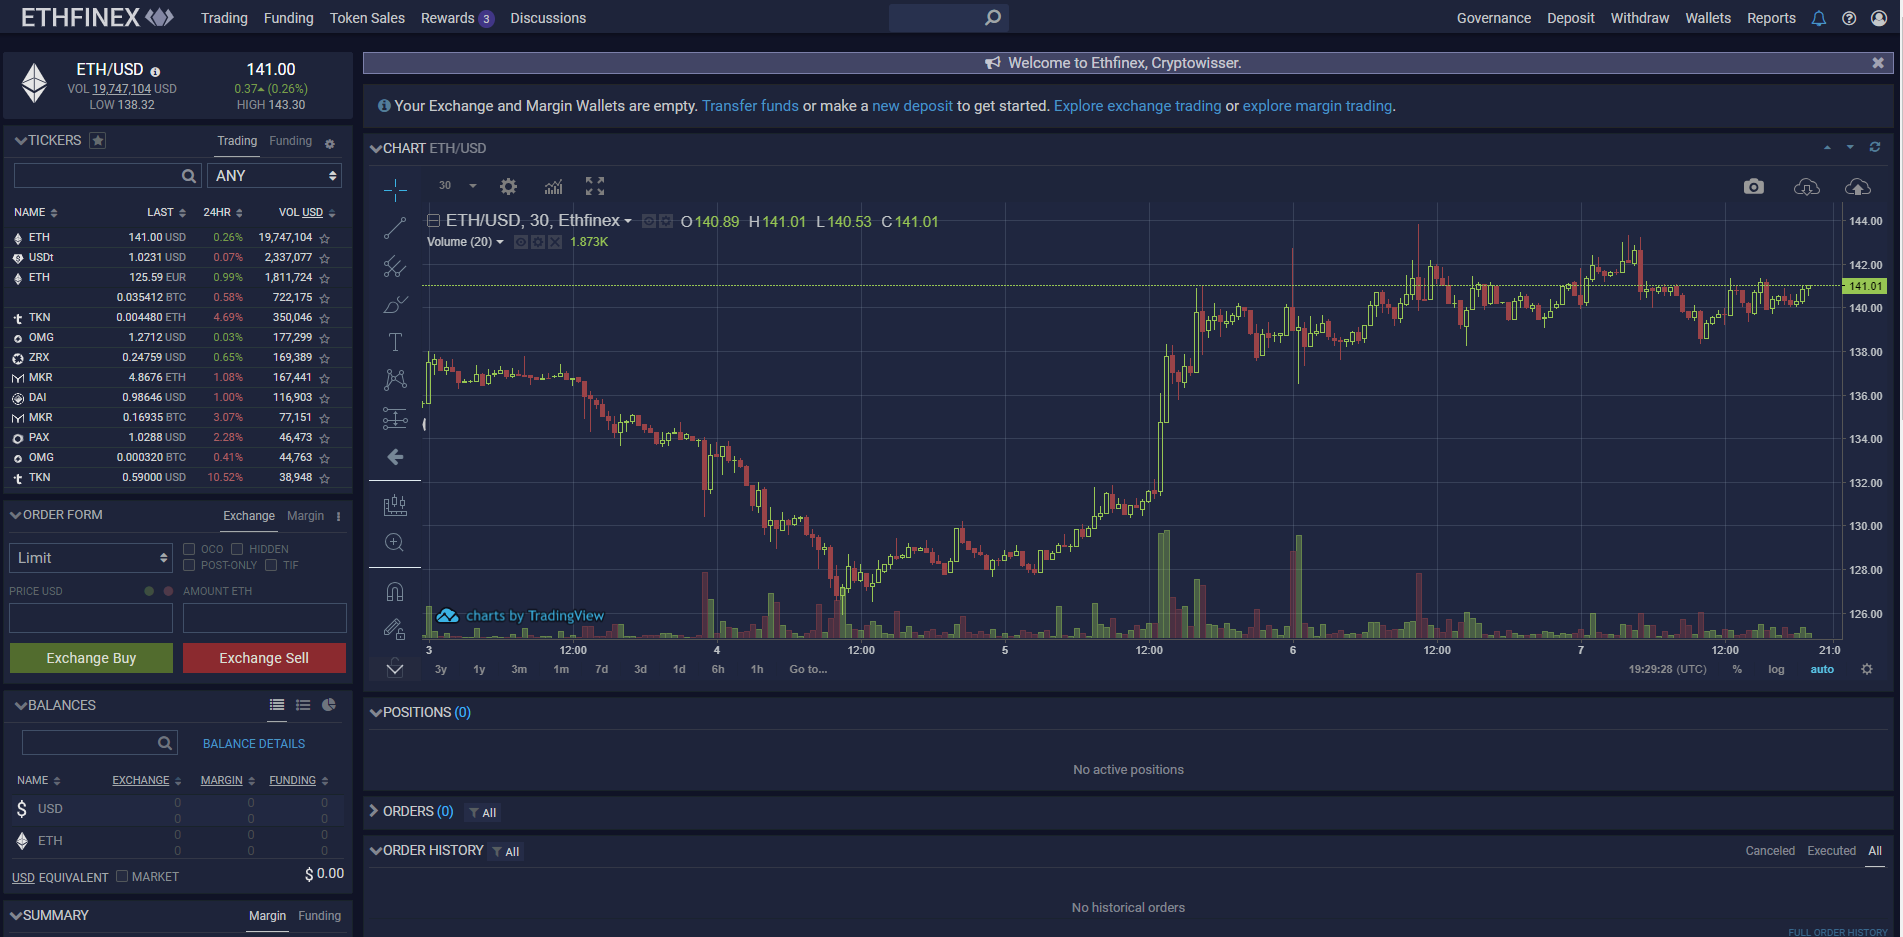1903x937 pixels.
Task: Expand the ORDERS panel
Action: click(375, 811)
